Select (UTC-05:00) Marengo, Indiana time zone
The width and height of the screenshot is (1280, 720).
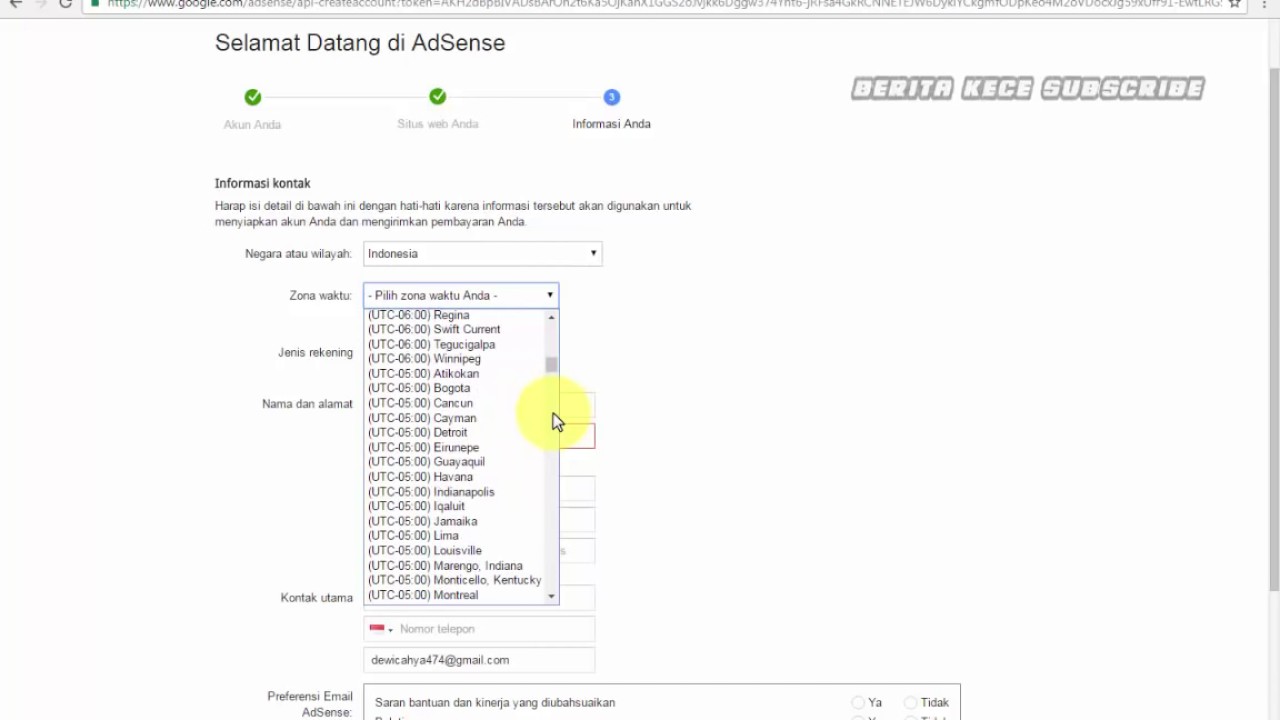454,566
